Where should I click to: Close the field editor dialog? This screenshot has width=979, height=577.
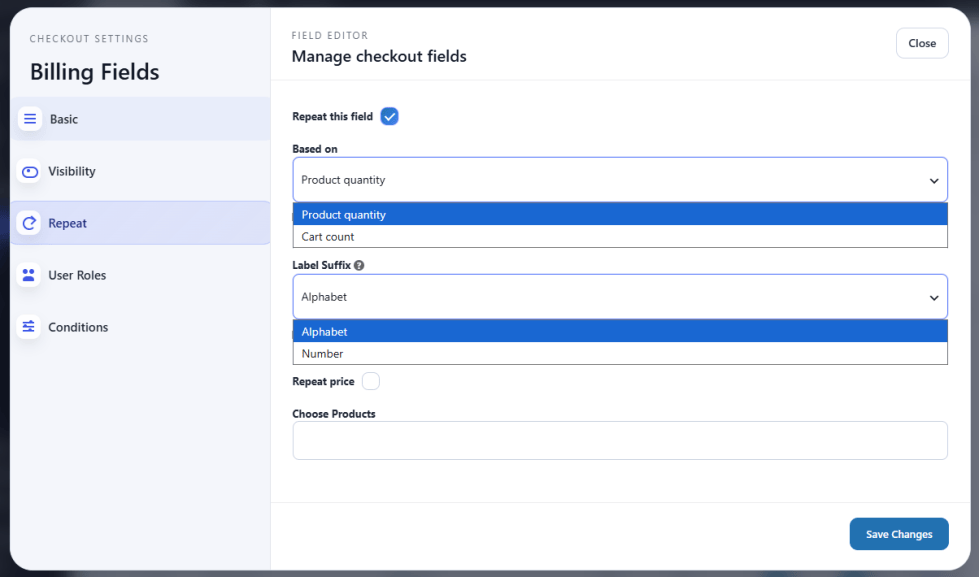click(x=922, y=43)
